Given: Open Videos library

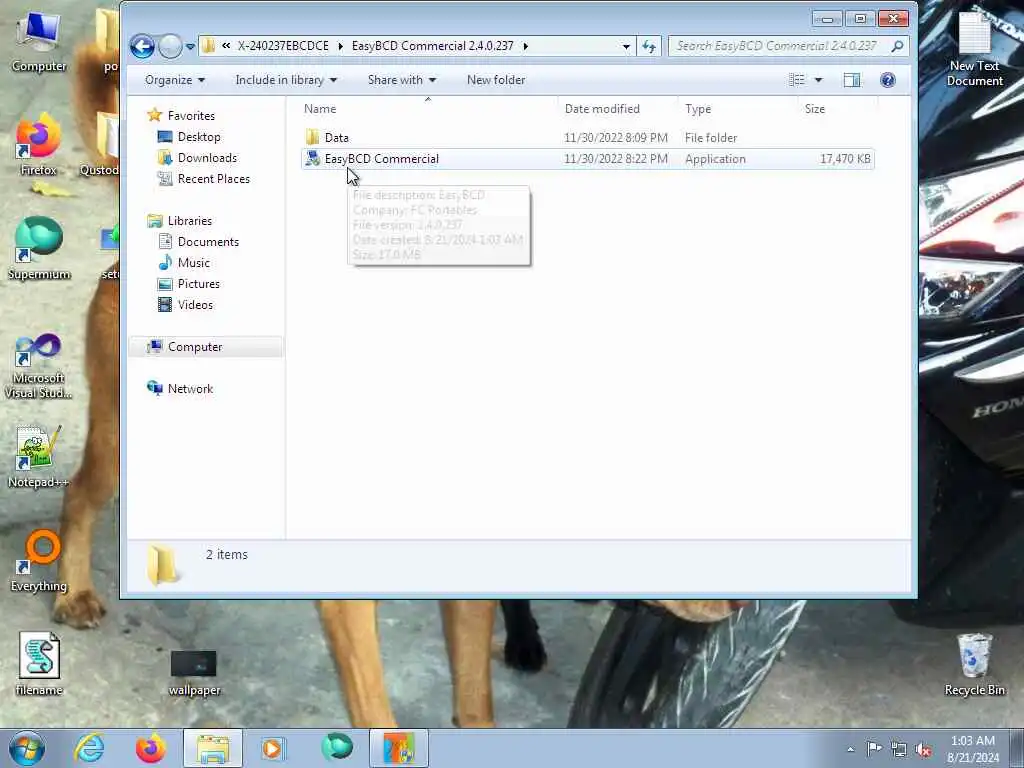Looking at the screenshot, I should pyautogui.click(x=195, y=304).
